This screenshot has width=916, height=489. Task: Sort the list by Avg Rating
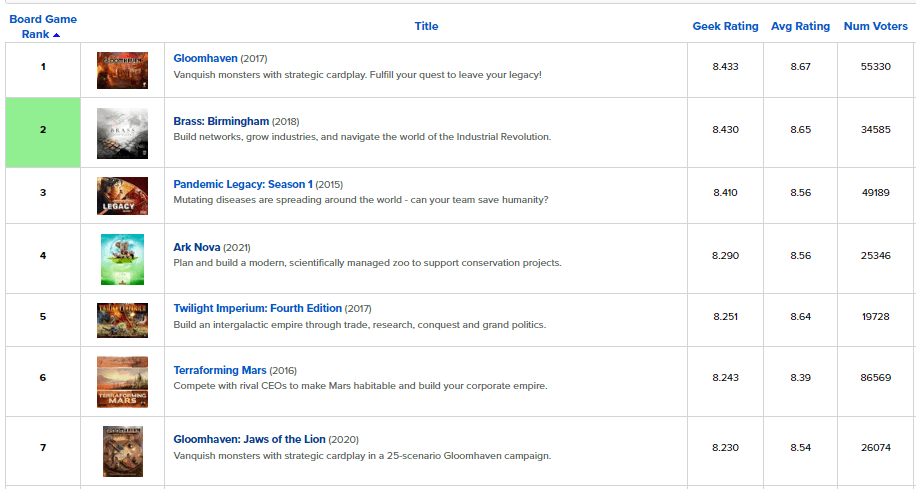[800, 26]
